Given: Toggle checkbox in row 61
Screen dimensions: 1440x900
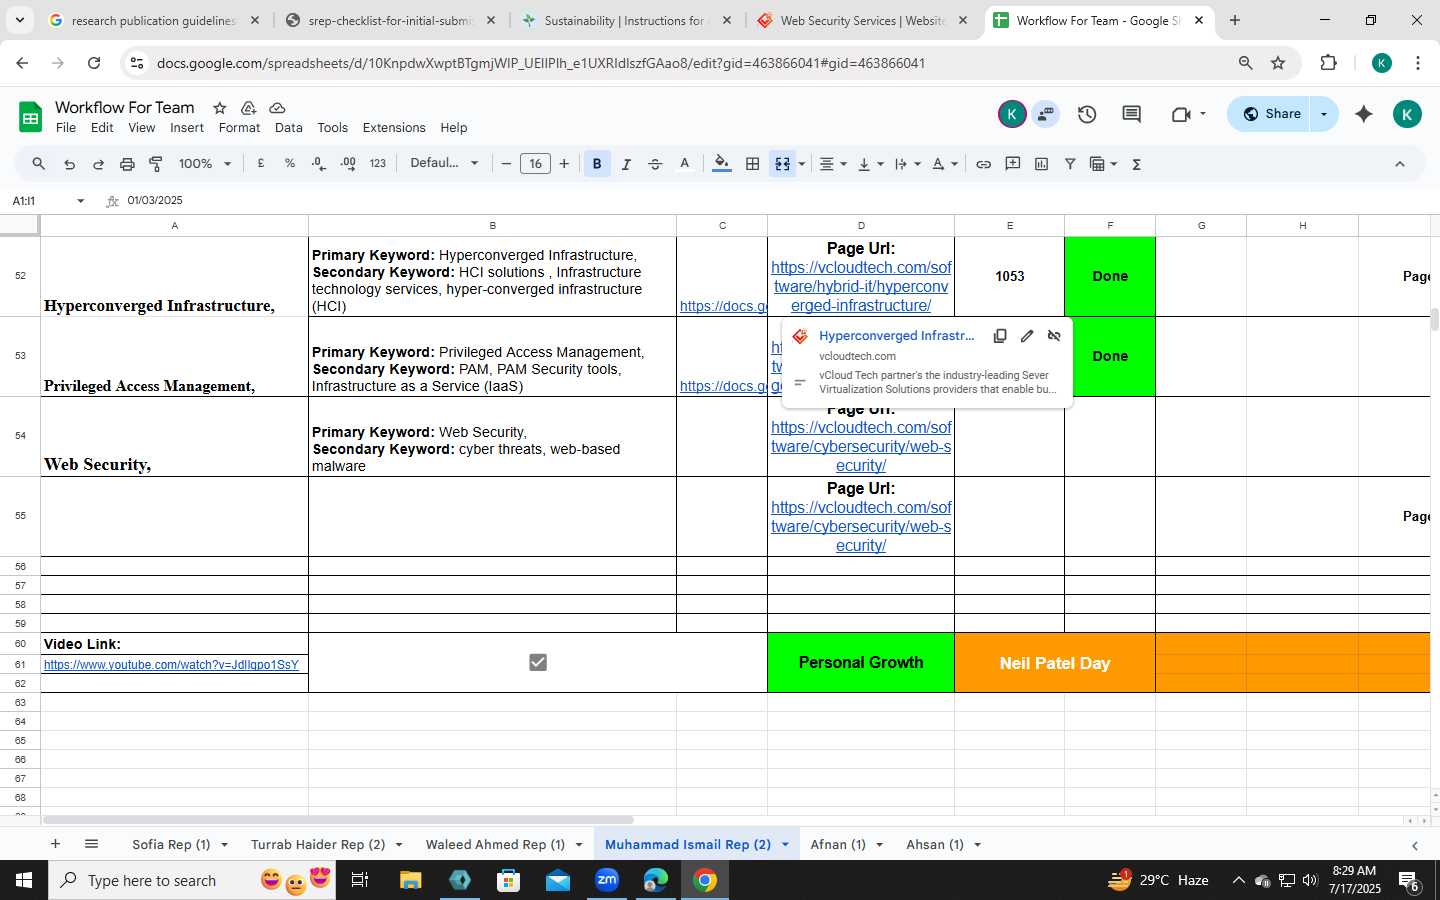Looking at the screenshot, I should pyautogui.click(x=538, y=662).
